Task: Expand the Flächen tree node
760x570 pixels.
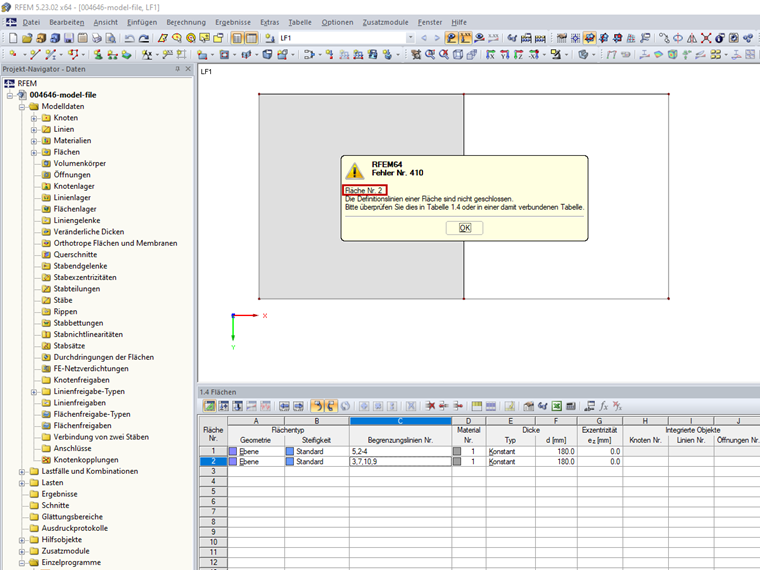Action: coord(34,152)
